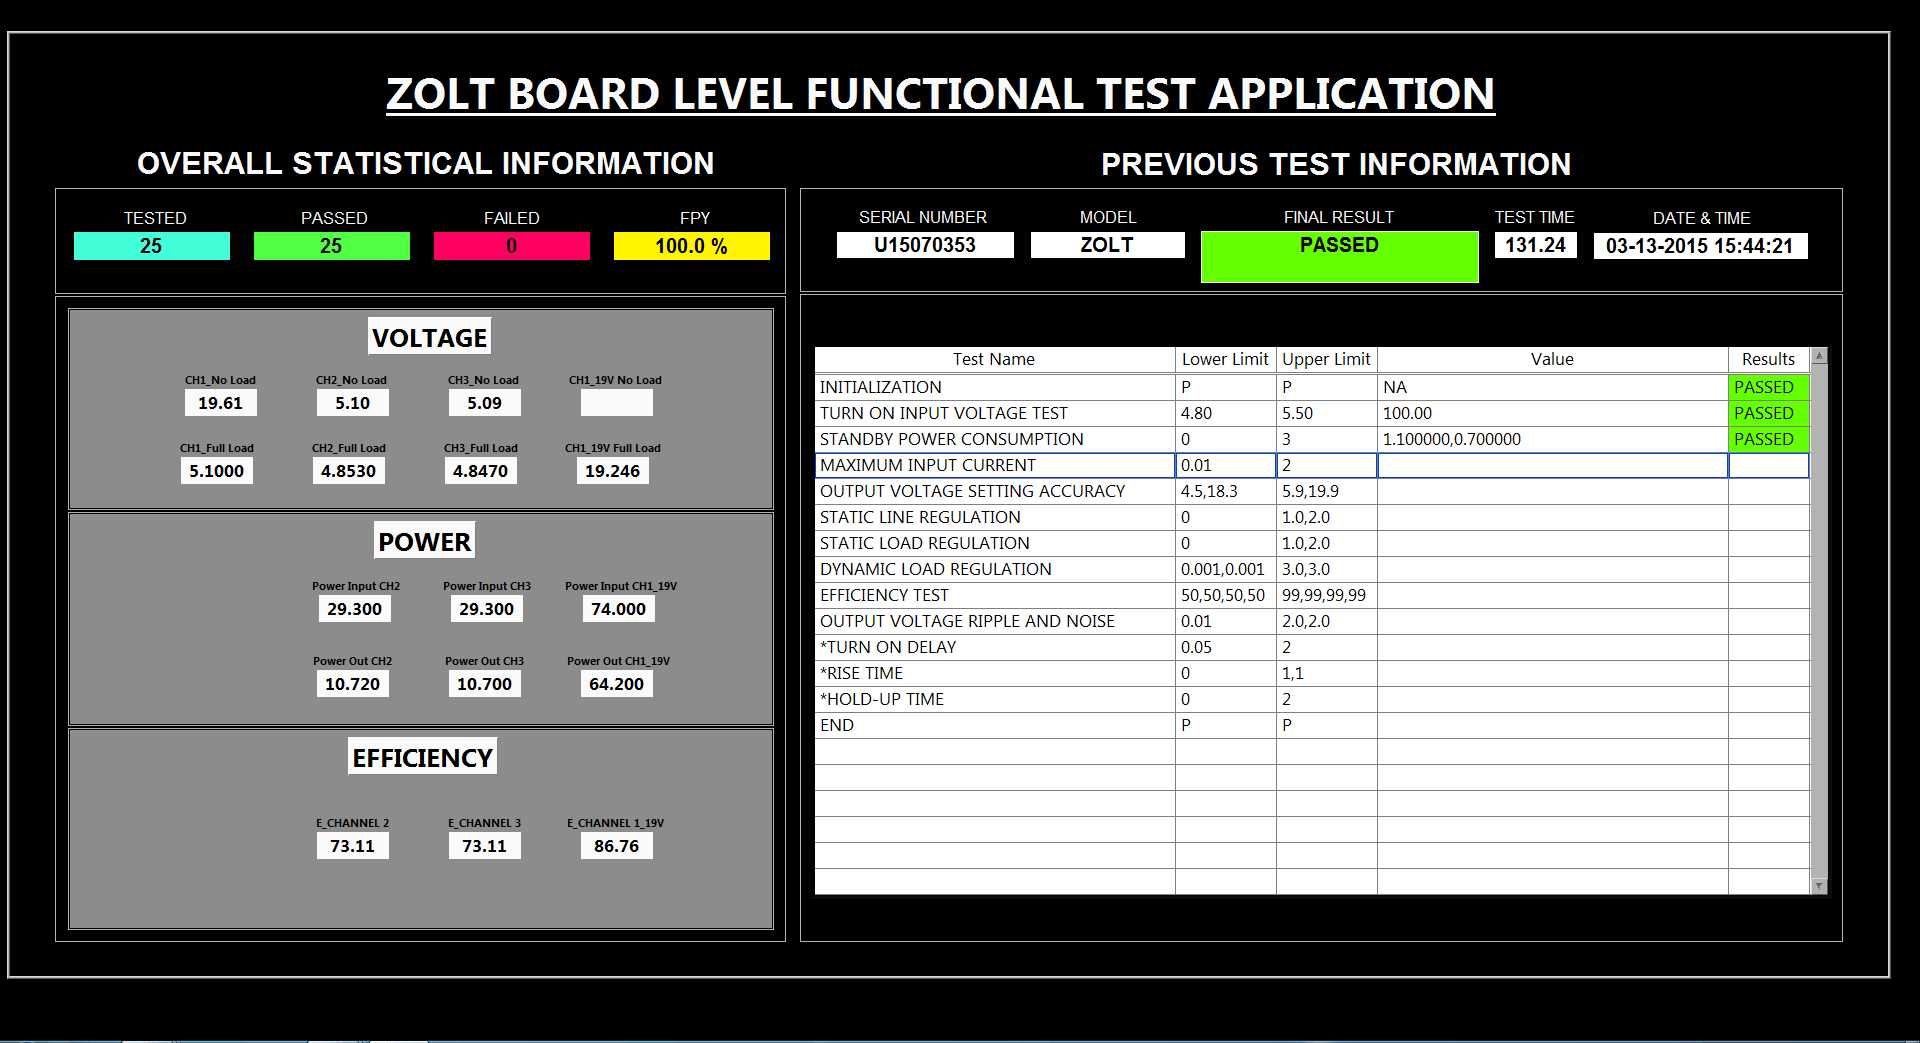This screenshot has height=1043, width=1920.
Task: Click the E_CHANNEL 2 efficiency value 73.11
Action: (353, 846)
